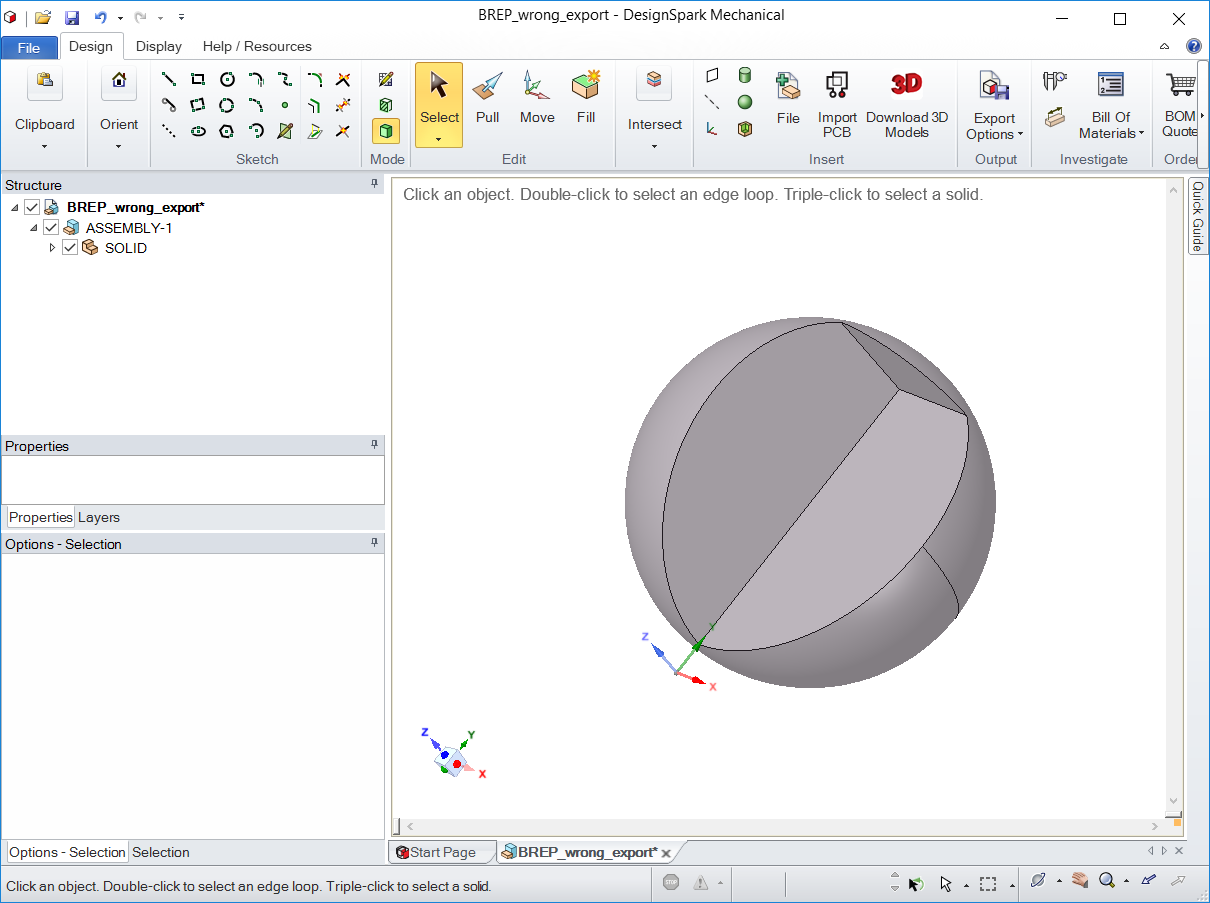Open the File menu

point(29,47)
